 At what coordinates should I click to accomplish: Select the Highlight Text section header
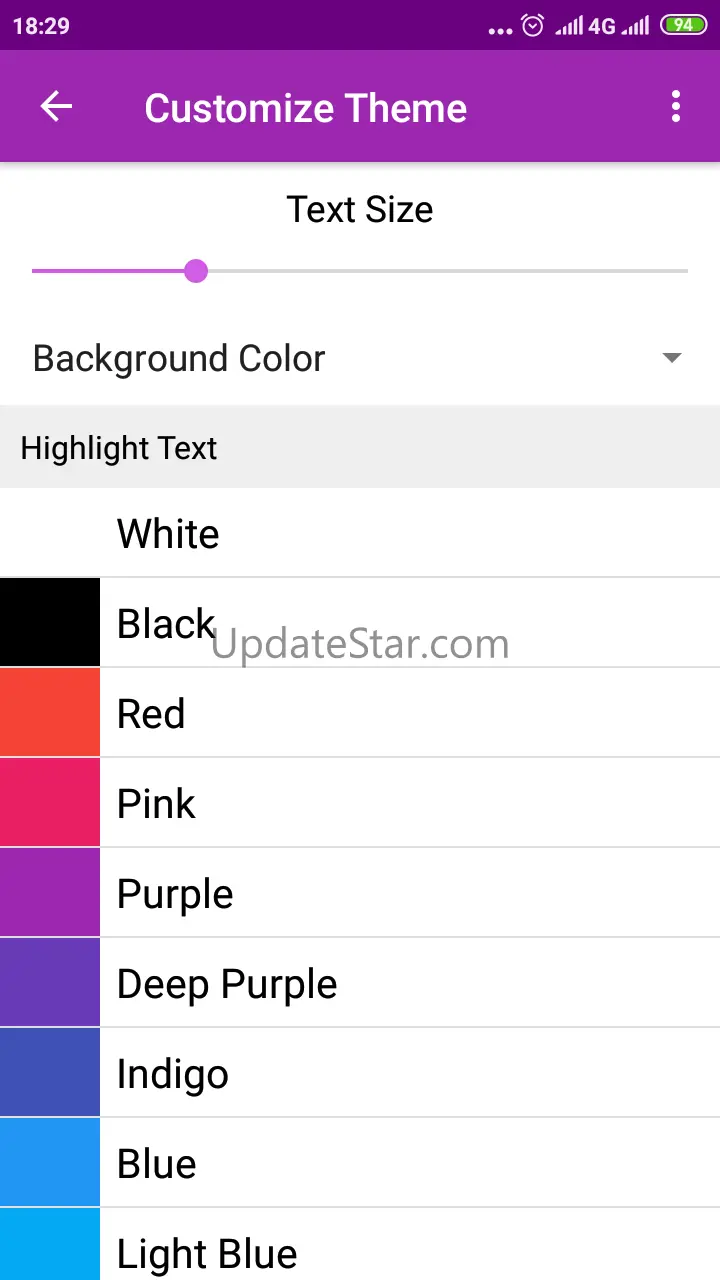[360, 447]
